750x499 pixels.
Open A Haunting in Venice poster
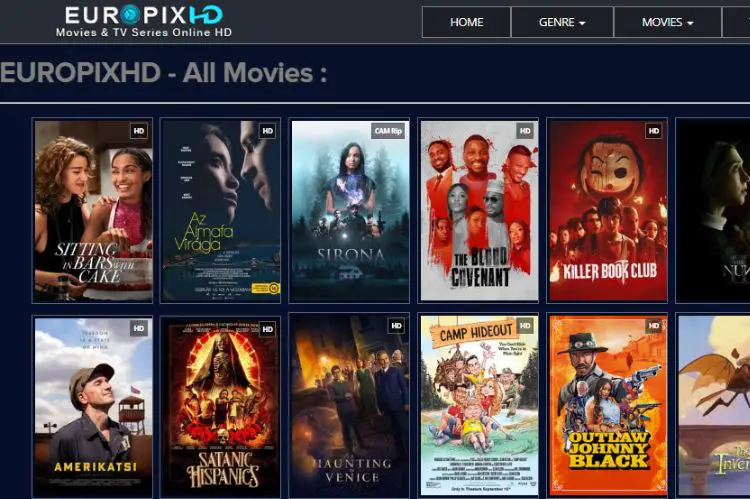351,406
